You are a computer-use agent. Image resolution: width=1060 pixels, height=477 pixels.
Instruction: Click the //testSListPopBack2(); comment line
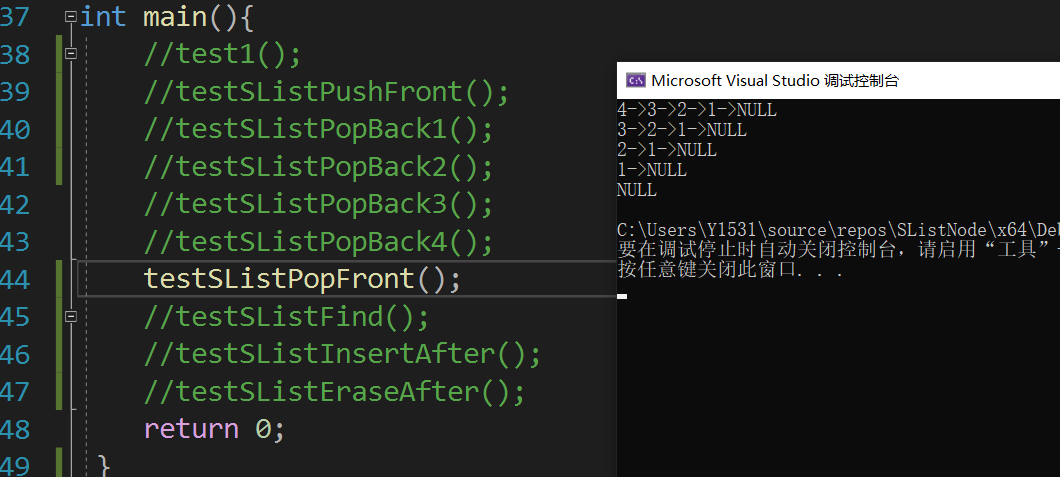[x=318, y=167]
